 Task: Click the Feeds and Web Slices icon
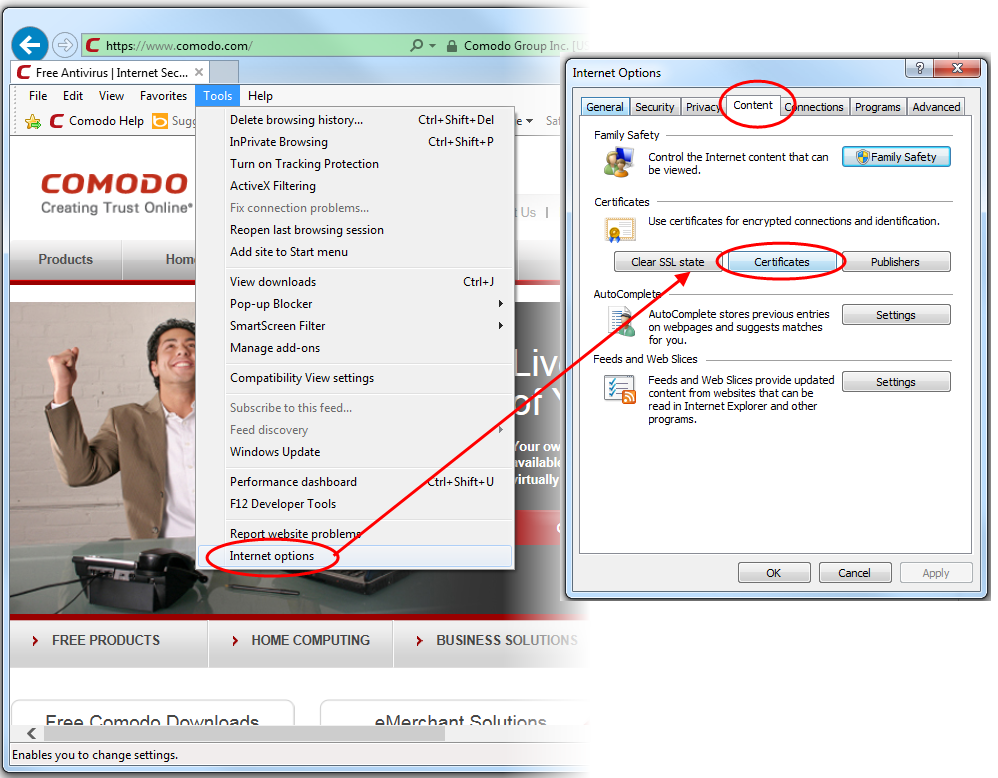pos(620,390)
